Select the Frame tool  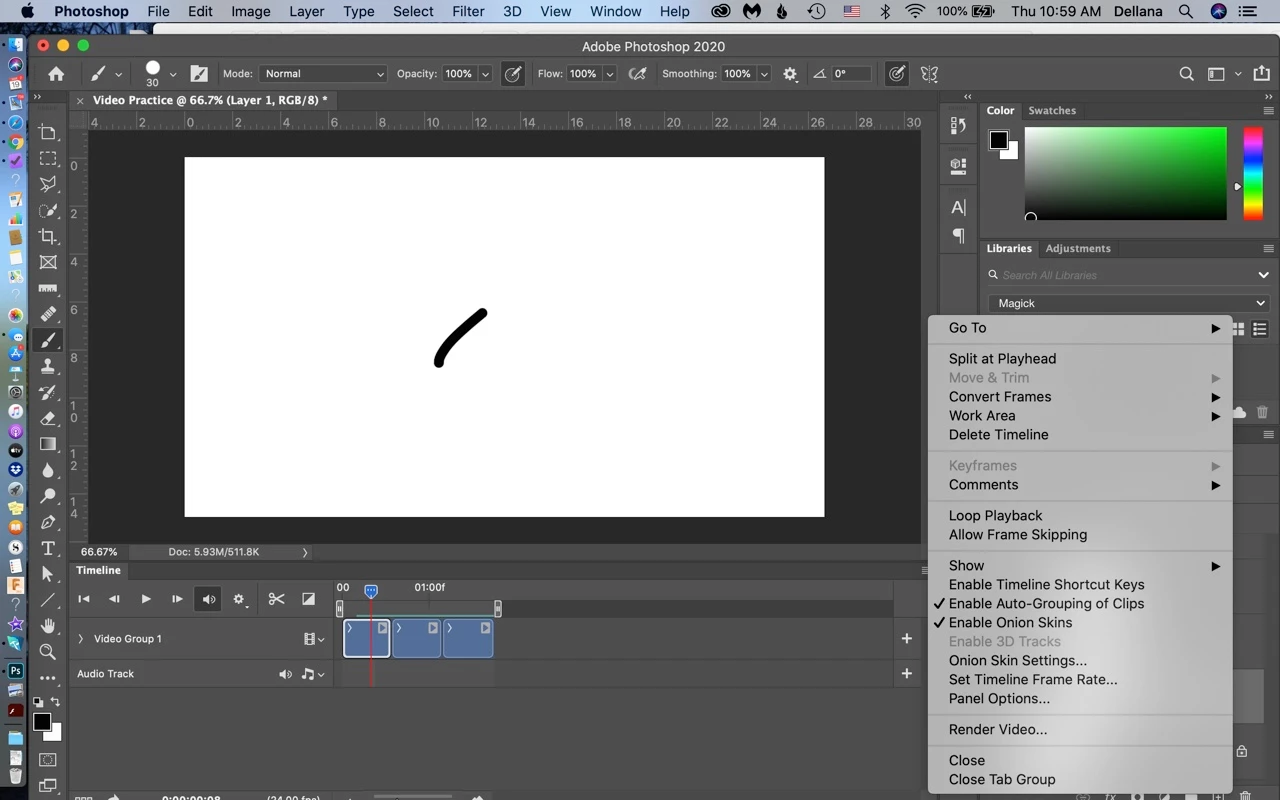point(48,263)
